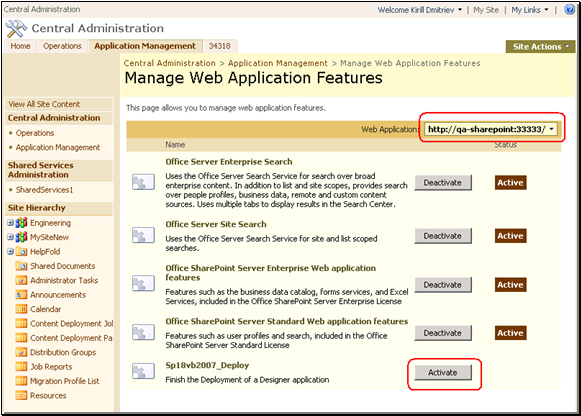Deactivate Office Server Site Search feature
Image resolution: width=581 pixels, height=416 pixels.
click(443, 236)
